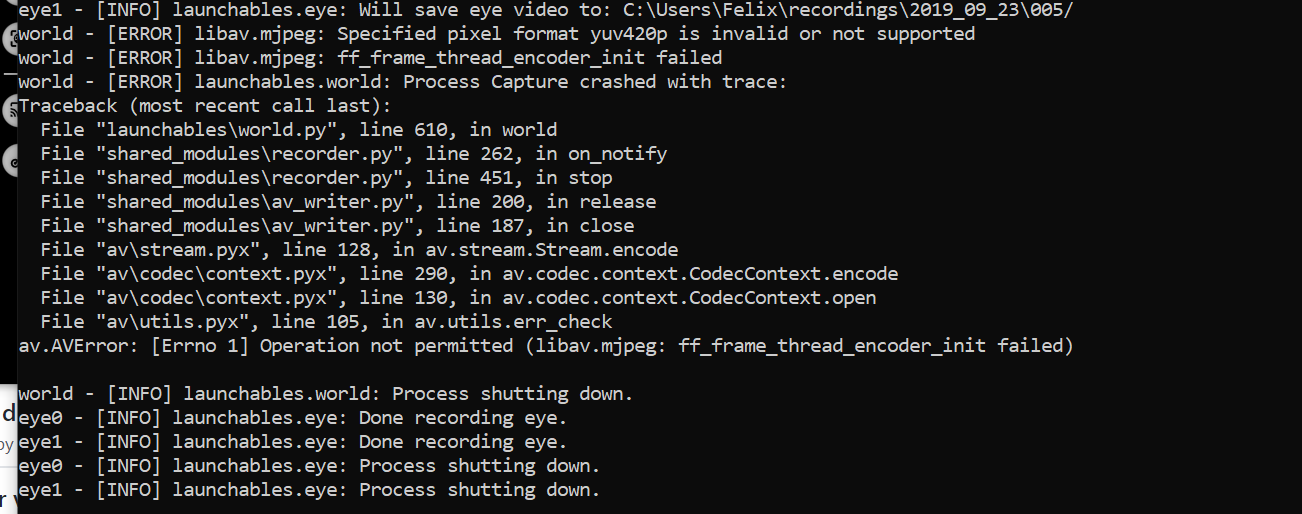Click the yuv420p pixel format error line

click(x=497, y=34)
